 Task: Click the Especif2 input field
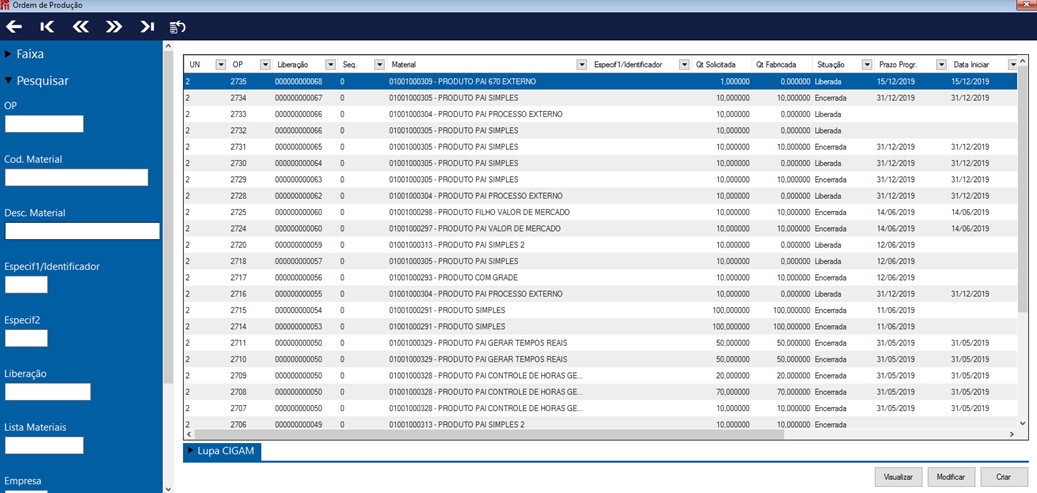[x=26, y=338]
